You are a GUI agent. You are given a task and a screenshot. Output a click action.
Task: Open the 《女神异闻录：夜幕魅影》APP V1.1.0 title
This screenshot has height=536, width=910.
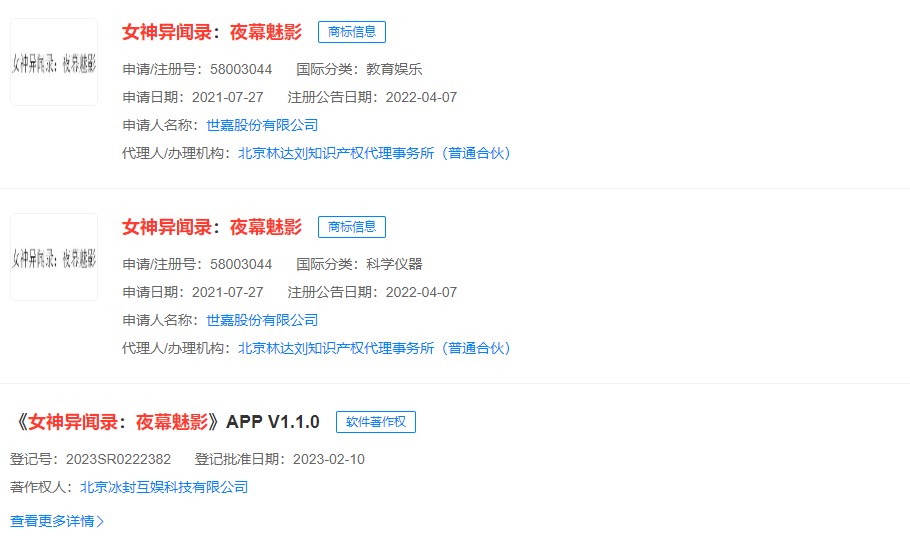coord(166,422)
